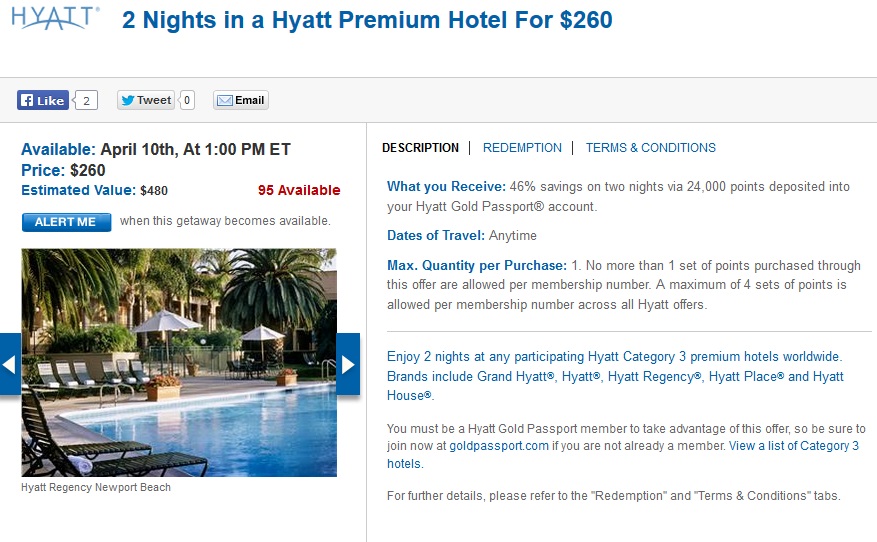Click the Facebook like count bubble
Screen dimensions: 877x542
point(87,100)
